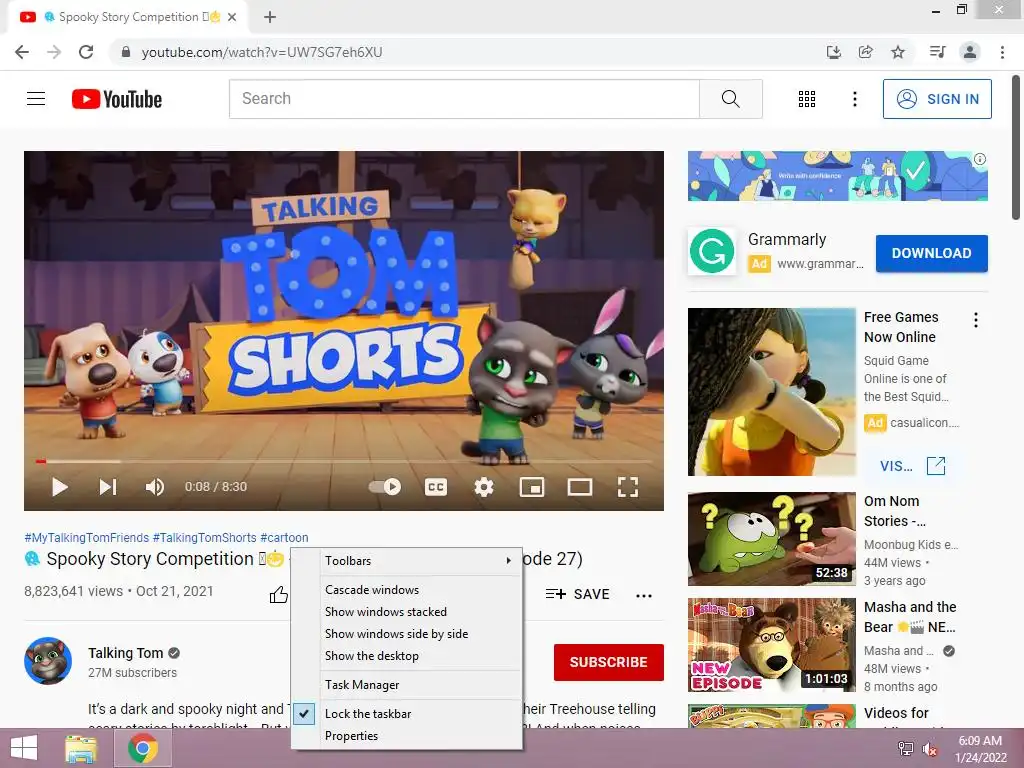Open Talking Tom channel avatar
Screen dimensions: 1024x768
click(x=48, y=661)
